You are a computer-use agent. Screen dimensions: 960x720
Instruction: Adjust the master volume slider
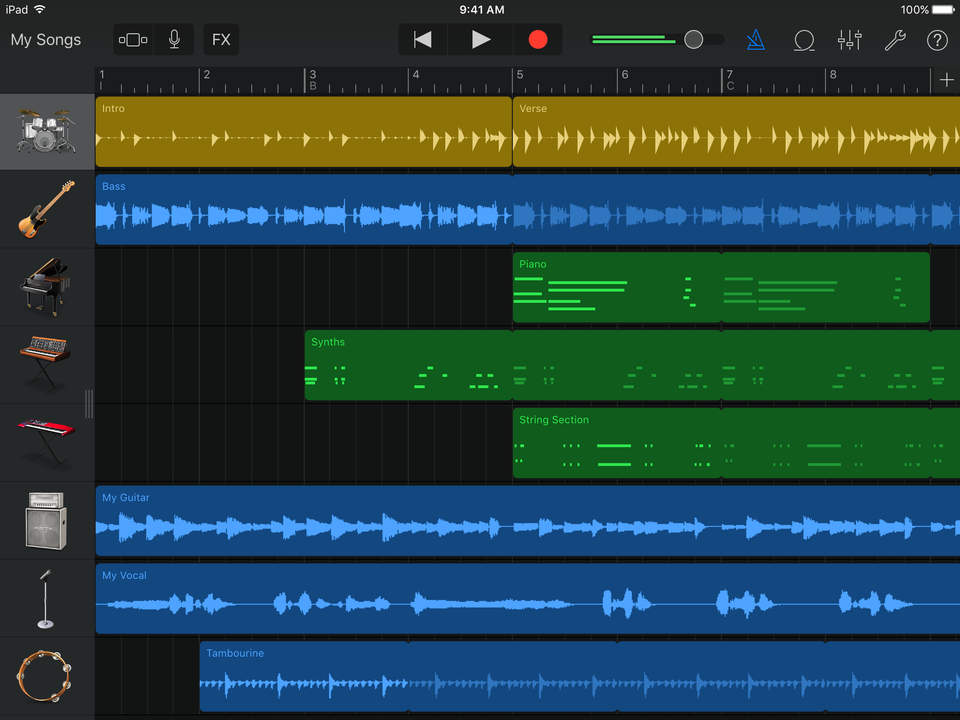click(693, 40)
